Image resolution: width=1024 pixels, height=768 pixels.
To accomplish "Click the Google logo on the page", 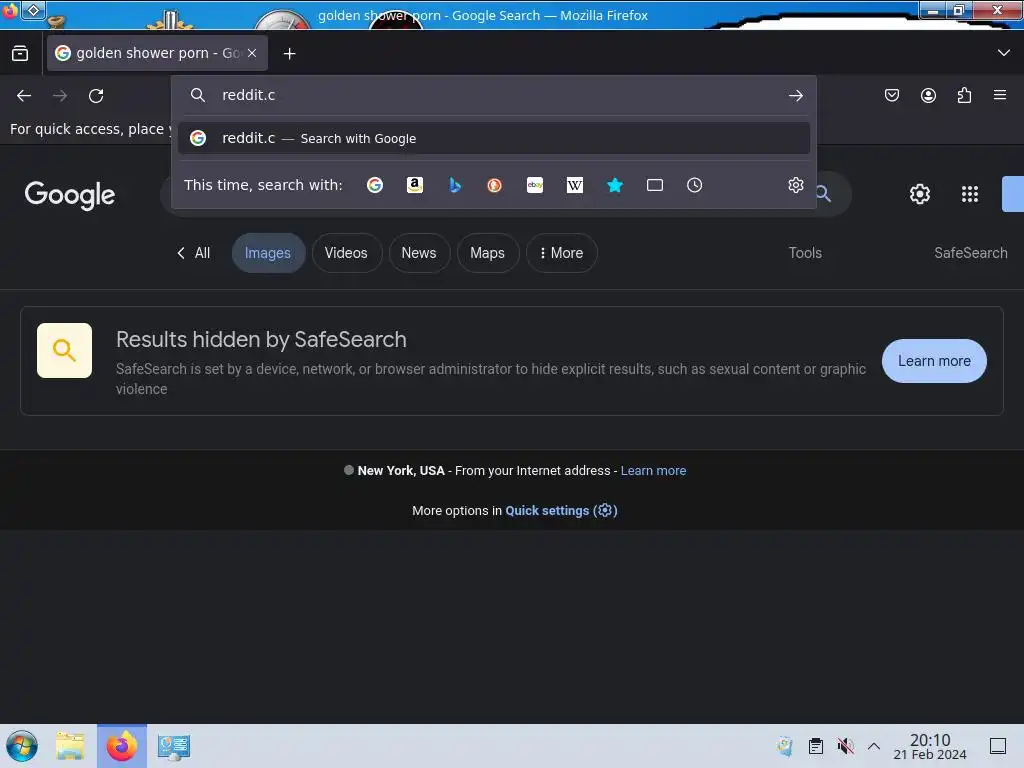I will point(70,195).
